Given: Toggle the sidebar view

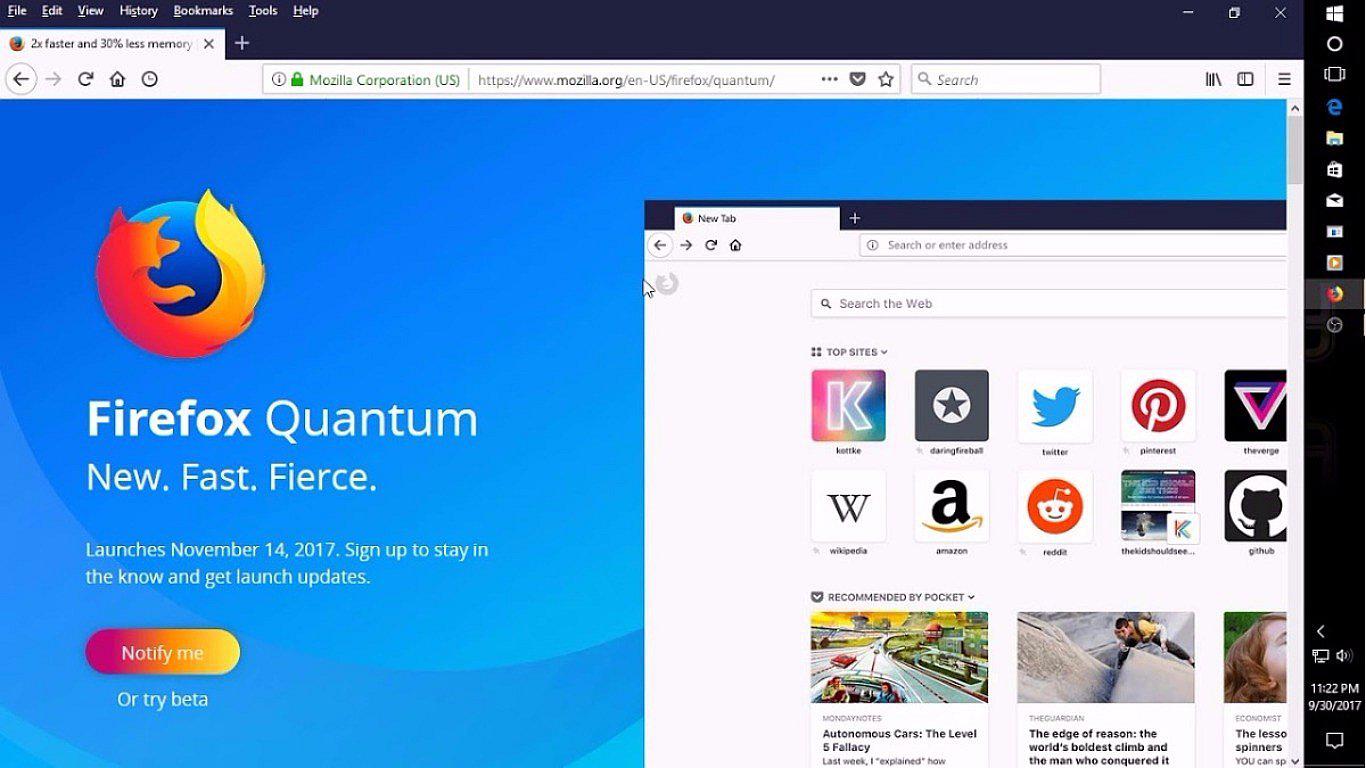Looking at the screenshot, I should pyautogui.click(x=1243, y=79).
